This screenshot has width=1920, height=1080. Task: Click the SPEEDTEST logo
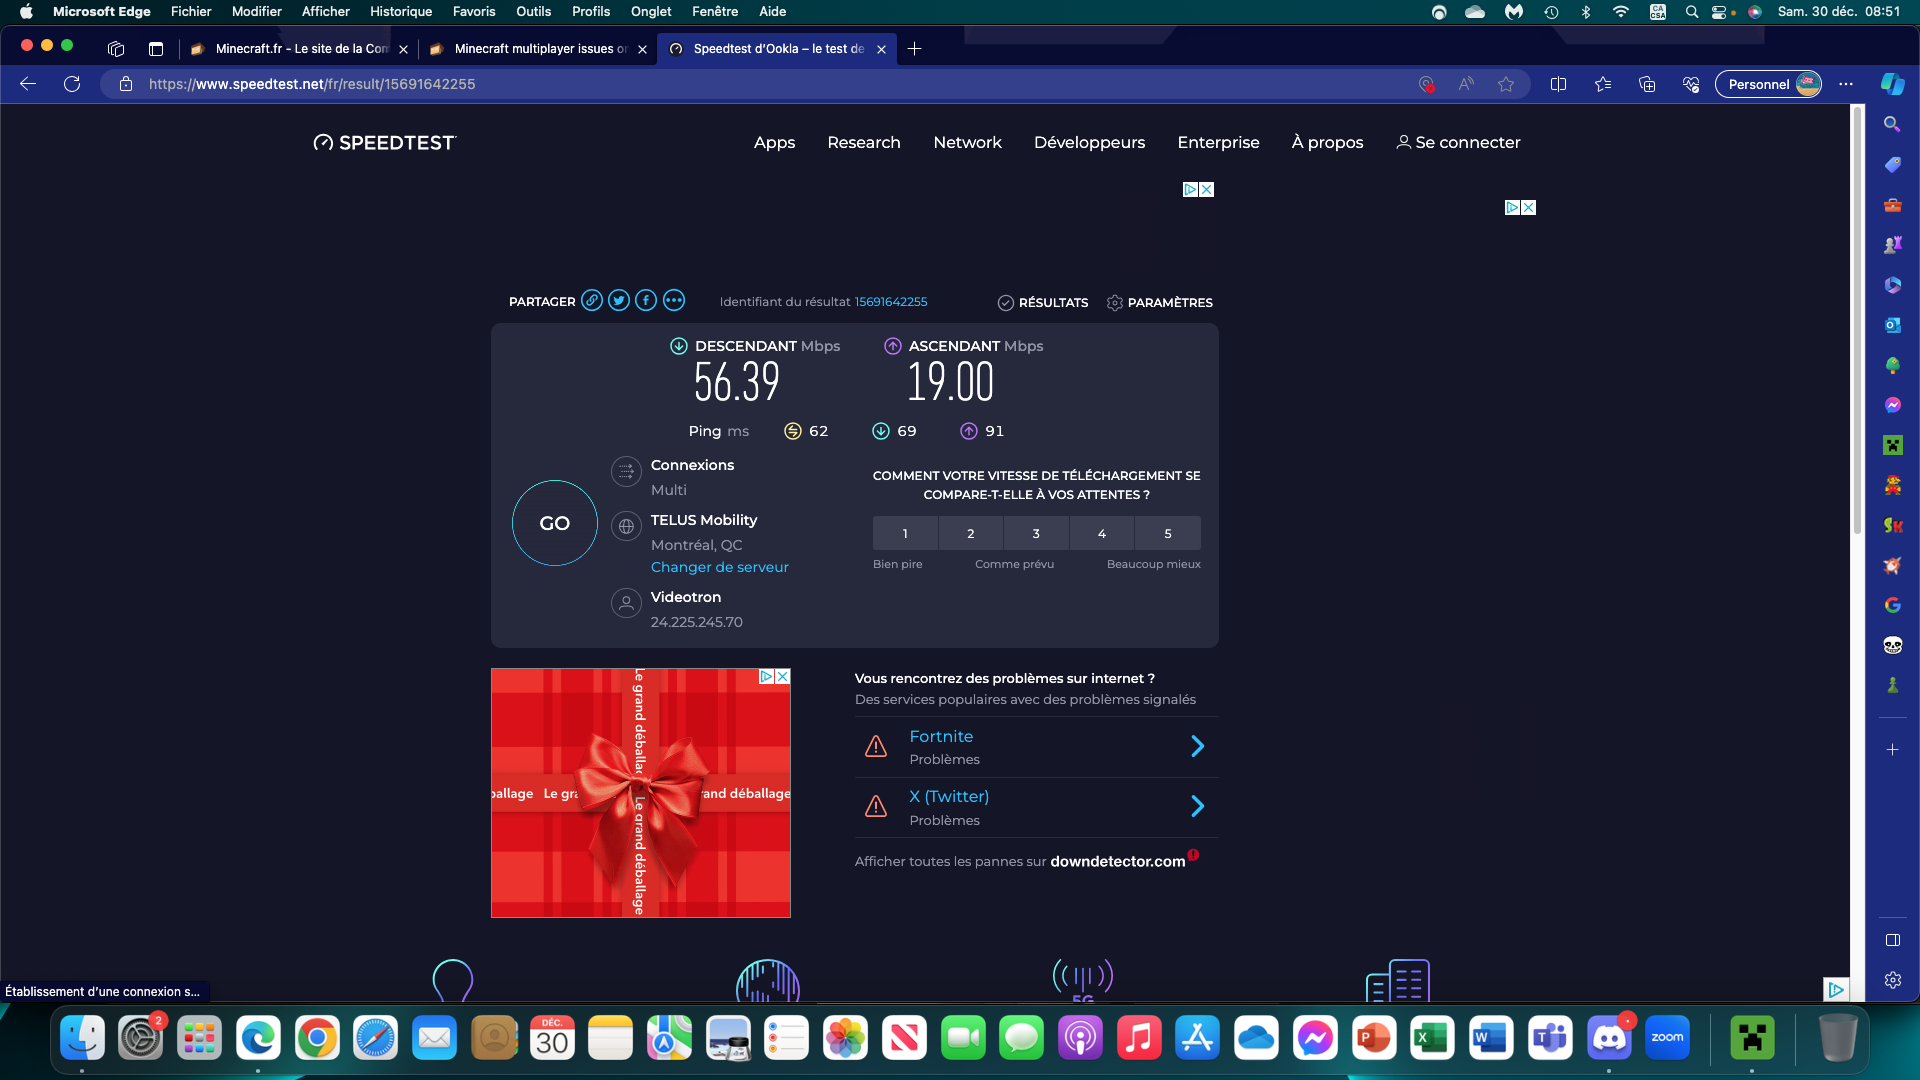tap(385, 142)
